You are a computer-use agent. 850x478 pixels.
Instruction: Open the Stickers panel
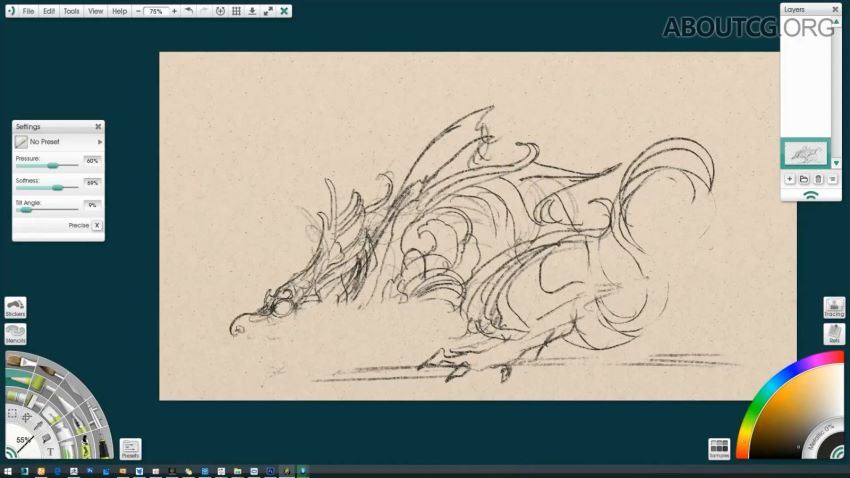click(x=15, y=308)
